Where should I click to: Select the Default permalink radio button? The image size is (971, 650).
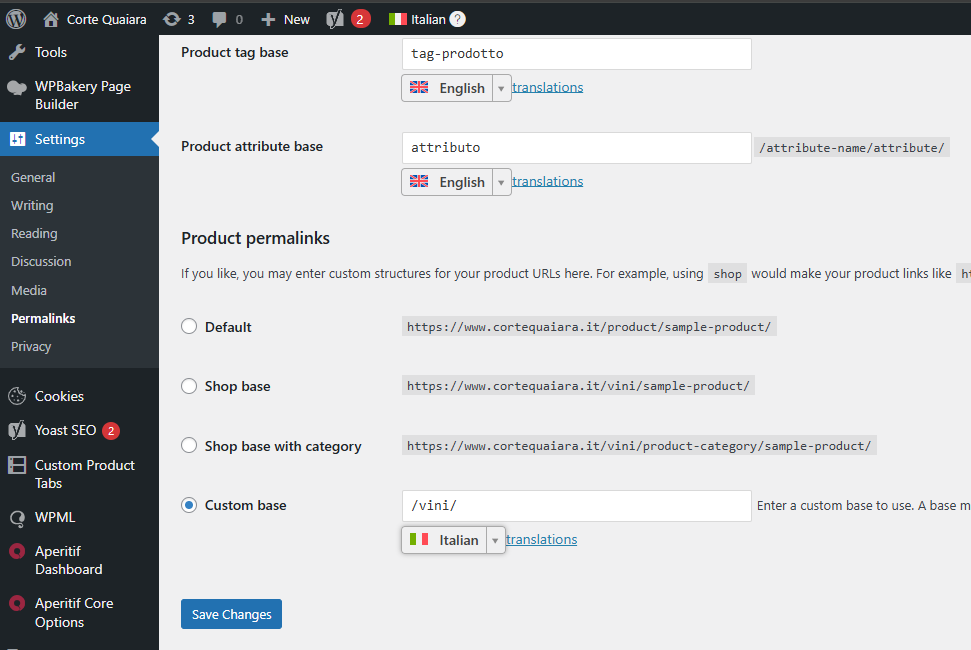tap(189, 327)
